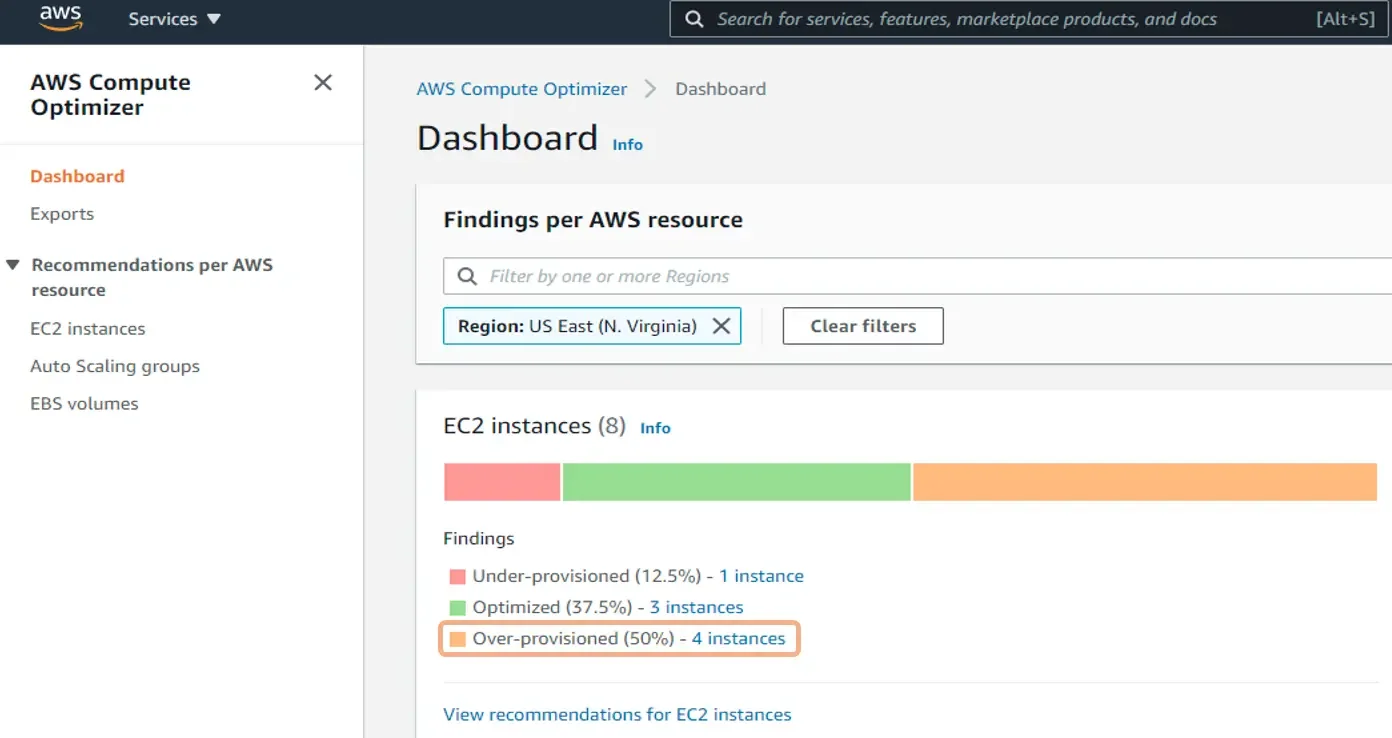Click the AWS logo in header
Image resolution: width=1392 pixels, height=738 pixels.
[x=61, y=19]
